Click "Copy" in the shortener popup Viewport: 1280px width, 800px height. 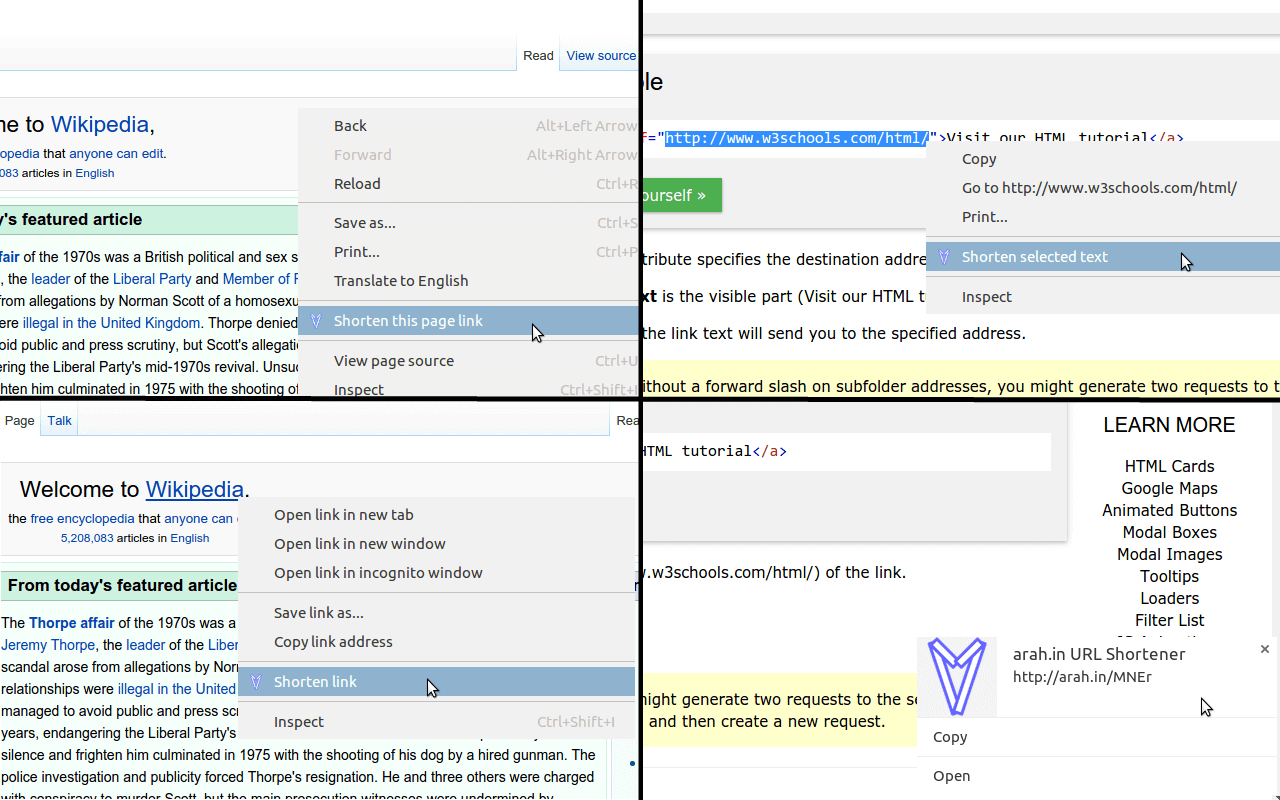(x=949, y=736)
